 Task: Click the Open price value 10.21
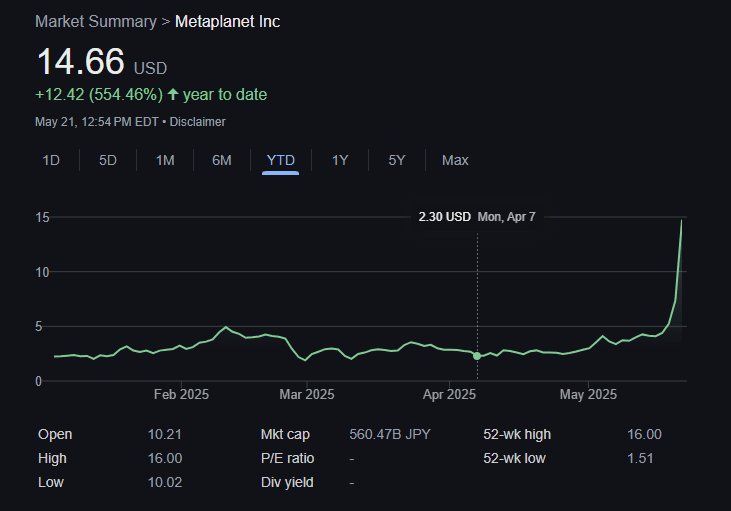click(x=164, y=434)
